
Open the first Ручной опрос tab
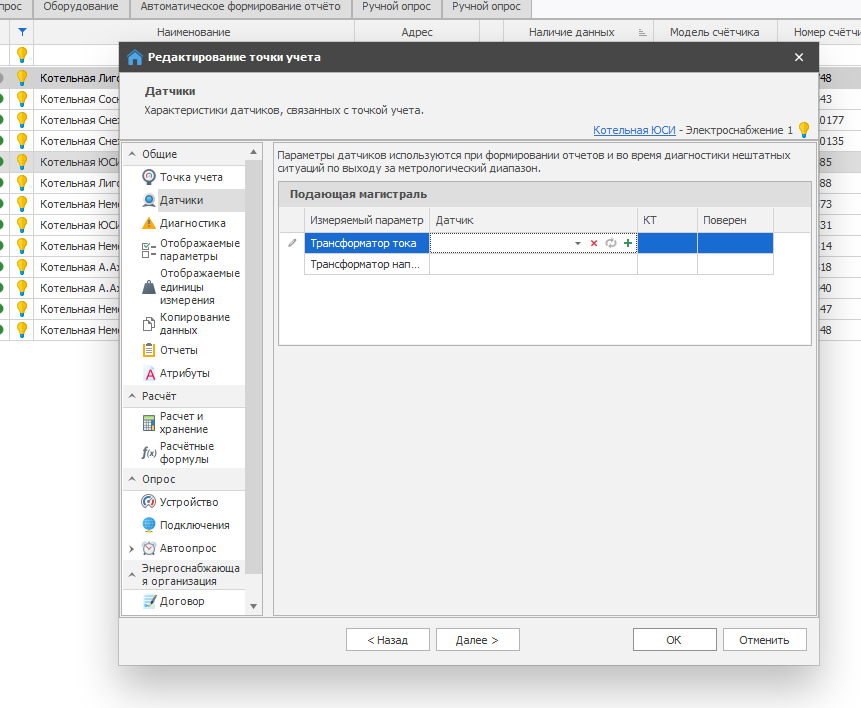click(396, 7)
